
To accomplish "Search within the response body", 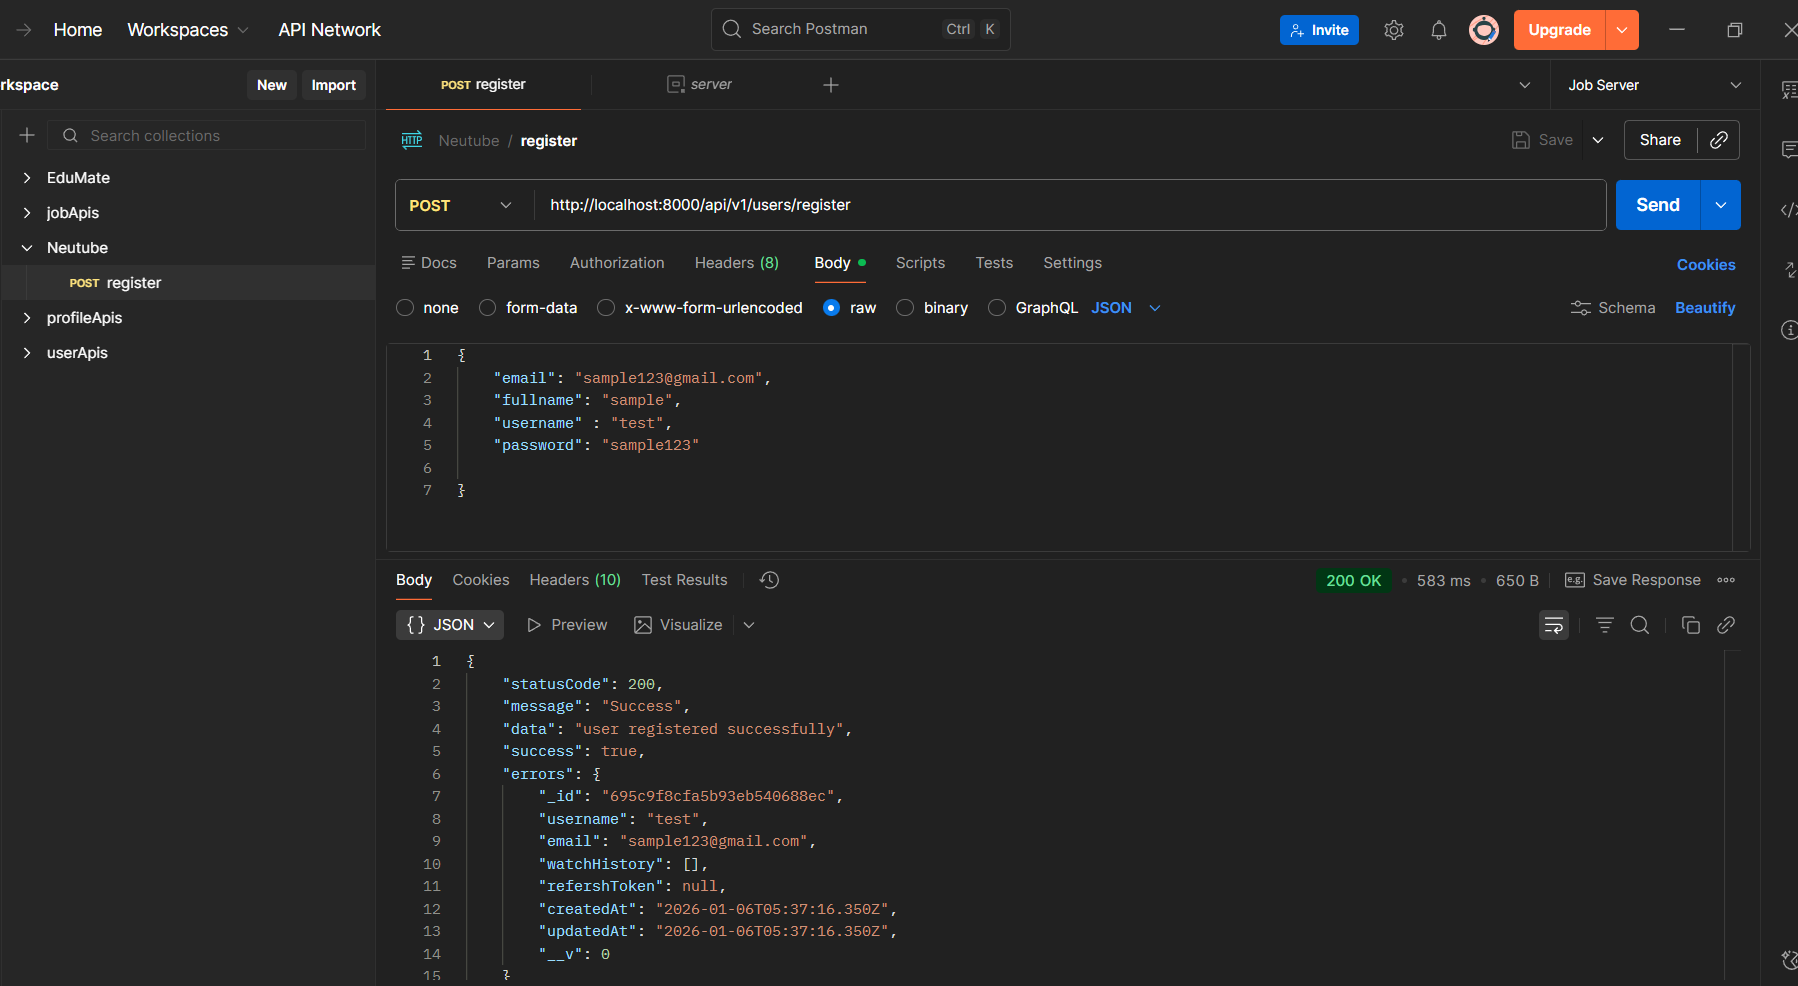I will (1639, 625).
